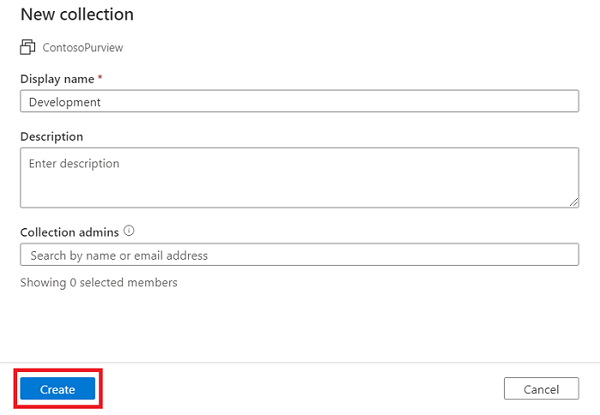The width and height of the screenshot is (600, 415).
Task: Click the Description label
Action: click(52, 136)
